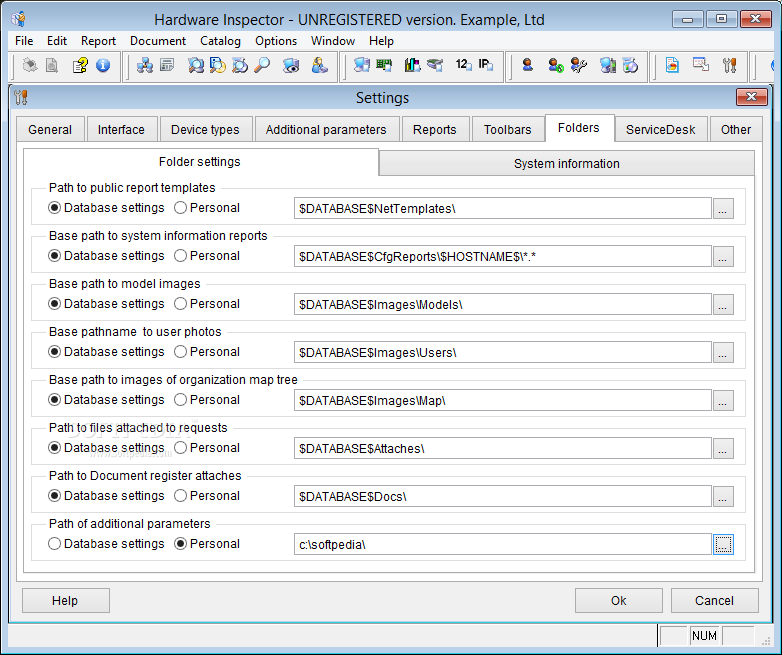This screenshot has height=655, width=782.
Task: Select Personal for user photos pathname
Action: click(x=207, y=351)
